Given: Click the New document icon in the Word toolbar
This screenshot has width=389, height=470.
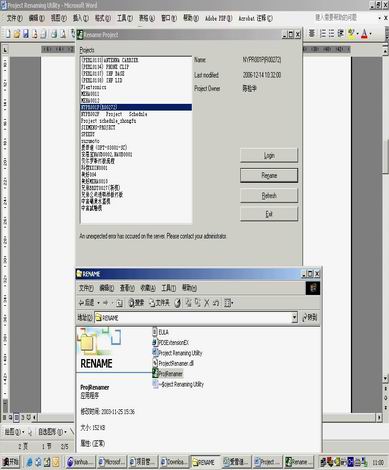Looking at the screenshot, I should [x=8, y=34].
